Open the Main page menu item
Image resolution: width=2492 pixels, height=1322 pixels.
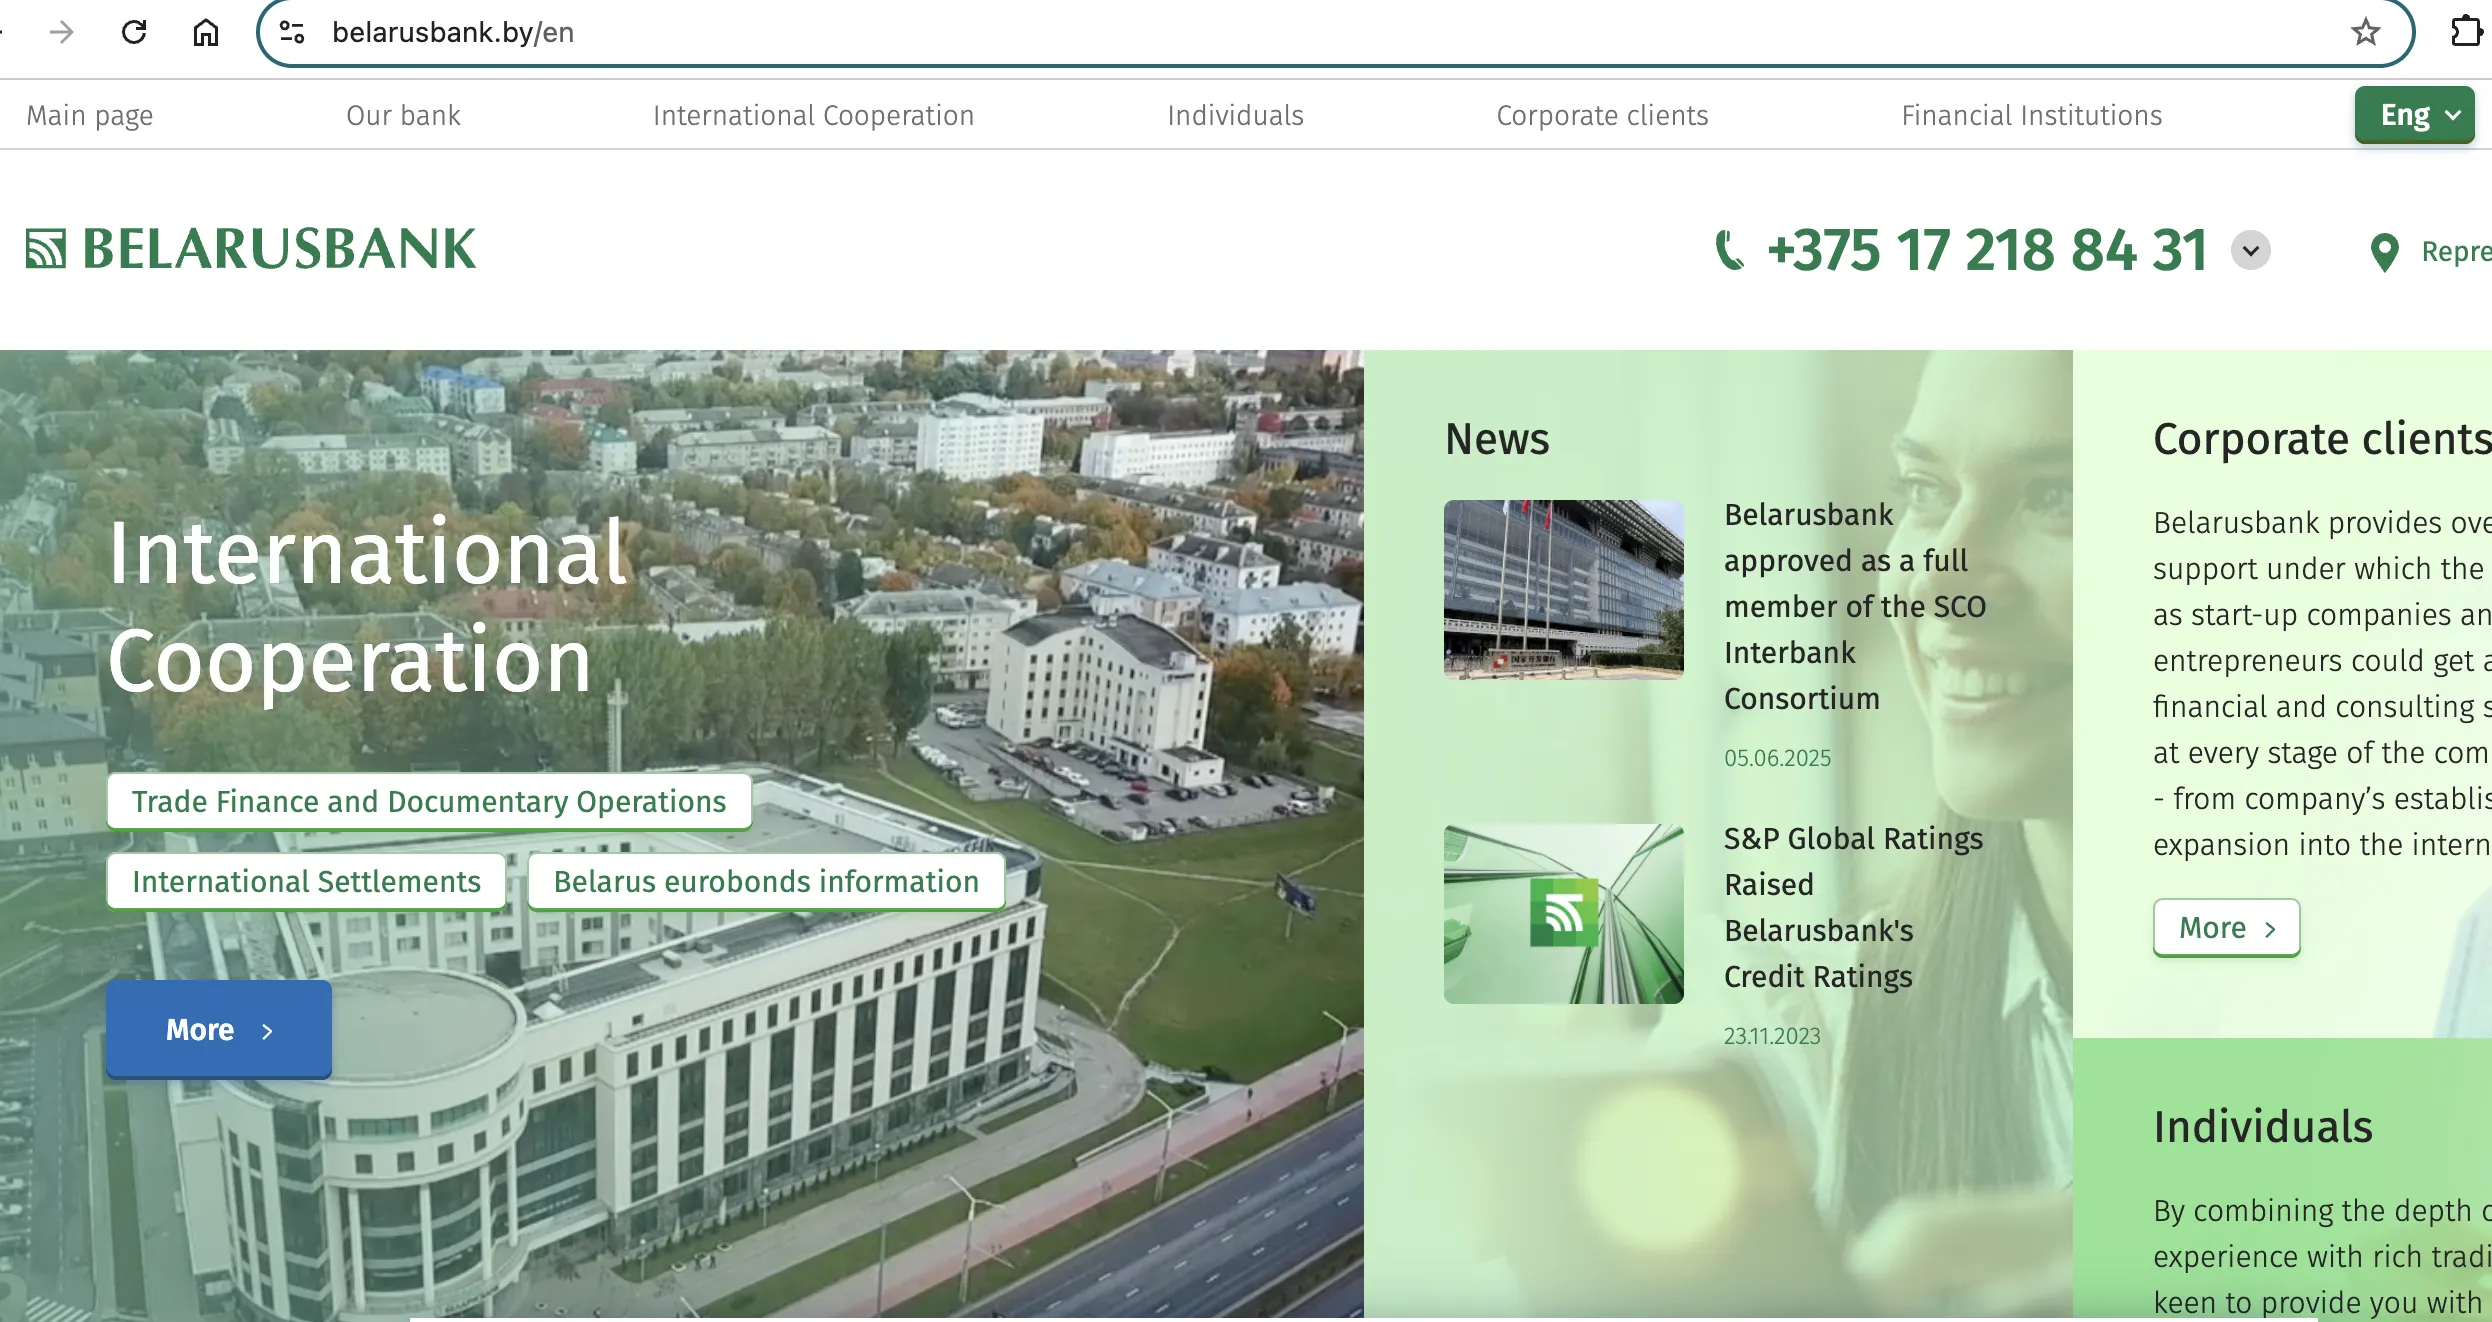click(x=90, y=115)
